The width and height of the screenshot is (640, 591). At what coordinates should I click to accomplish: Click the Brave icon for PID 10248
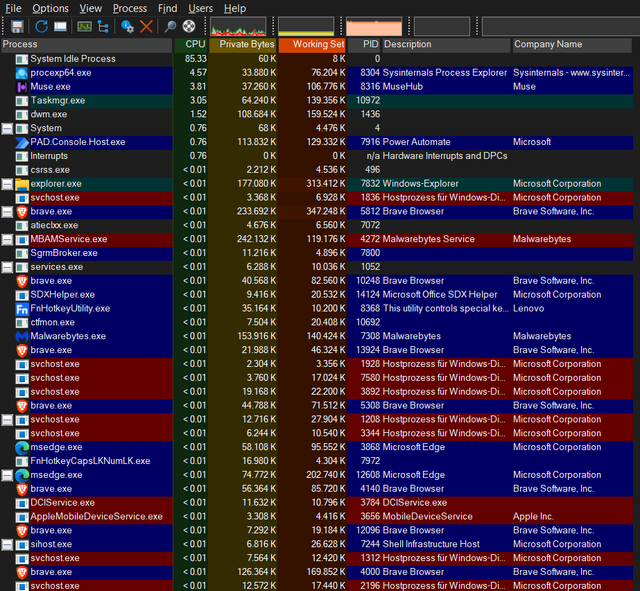pos(22,281)
